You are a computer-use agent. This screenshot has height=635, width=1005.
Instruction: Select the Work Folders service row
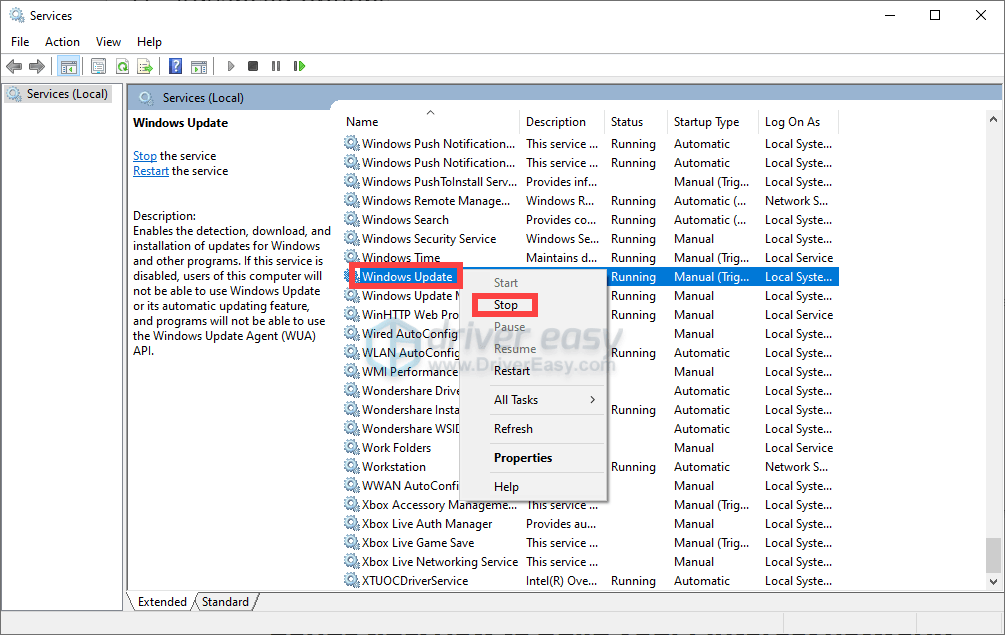click(590, 447)
